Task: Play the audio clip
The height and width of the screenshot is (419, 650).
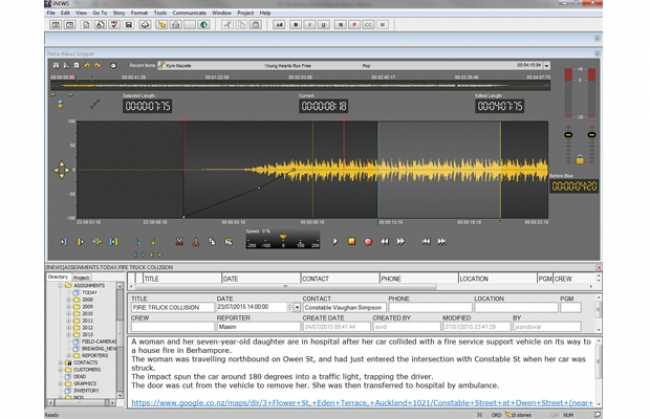Action: pyautogui.click(x=335, y=242)
